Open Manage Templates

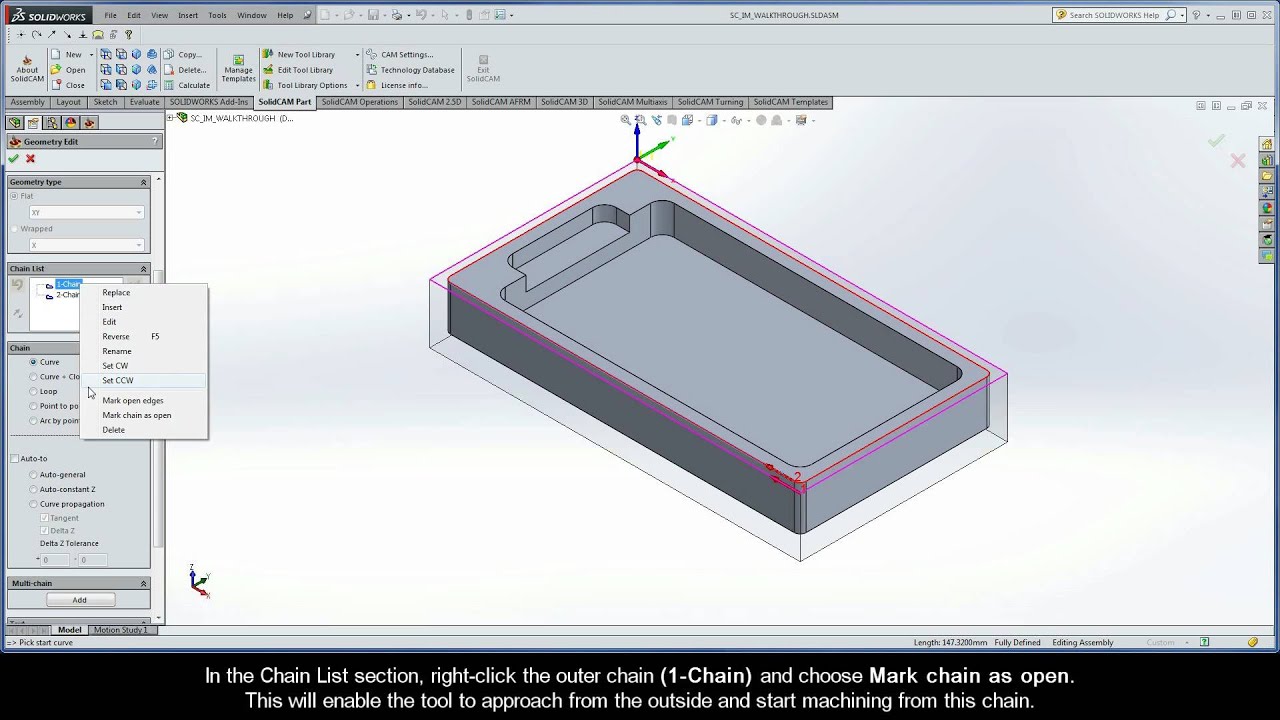[x=238, y=69]
